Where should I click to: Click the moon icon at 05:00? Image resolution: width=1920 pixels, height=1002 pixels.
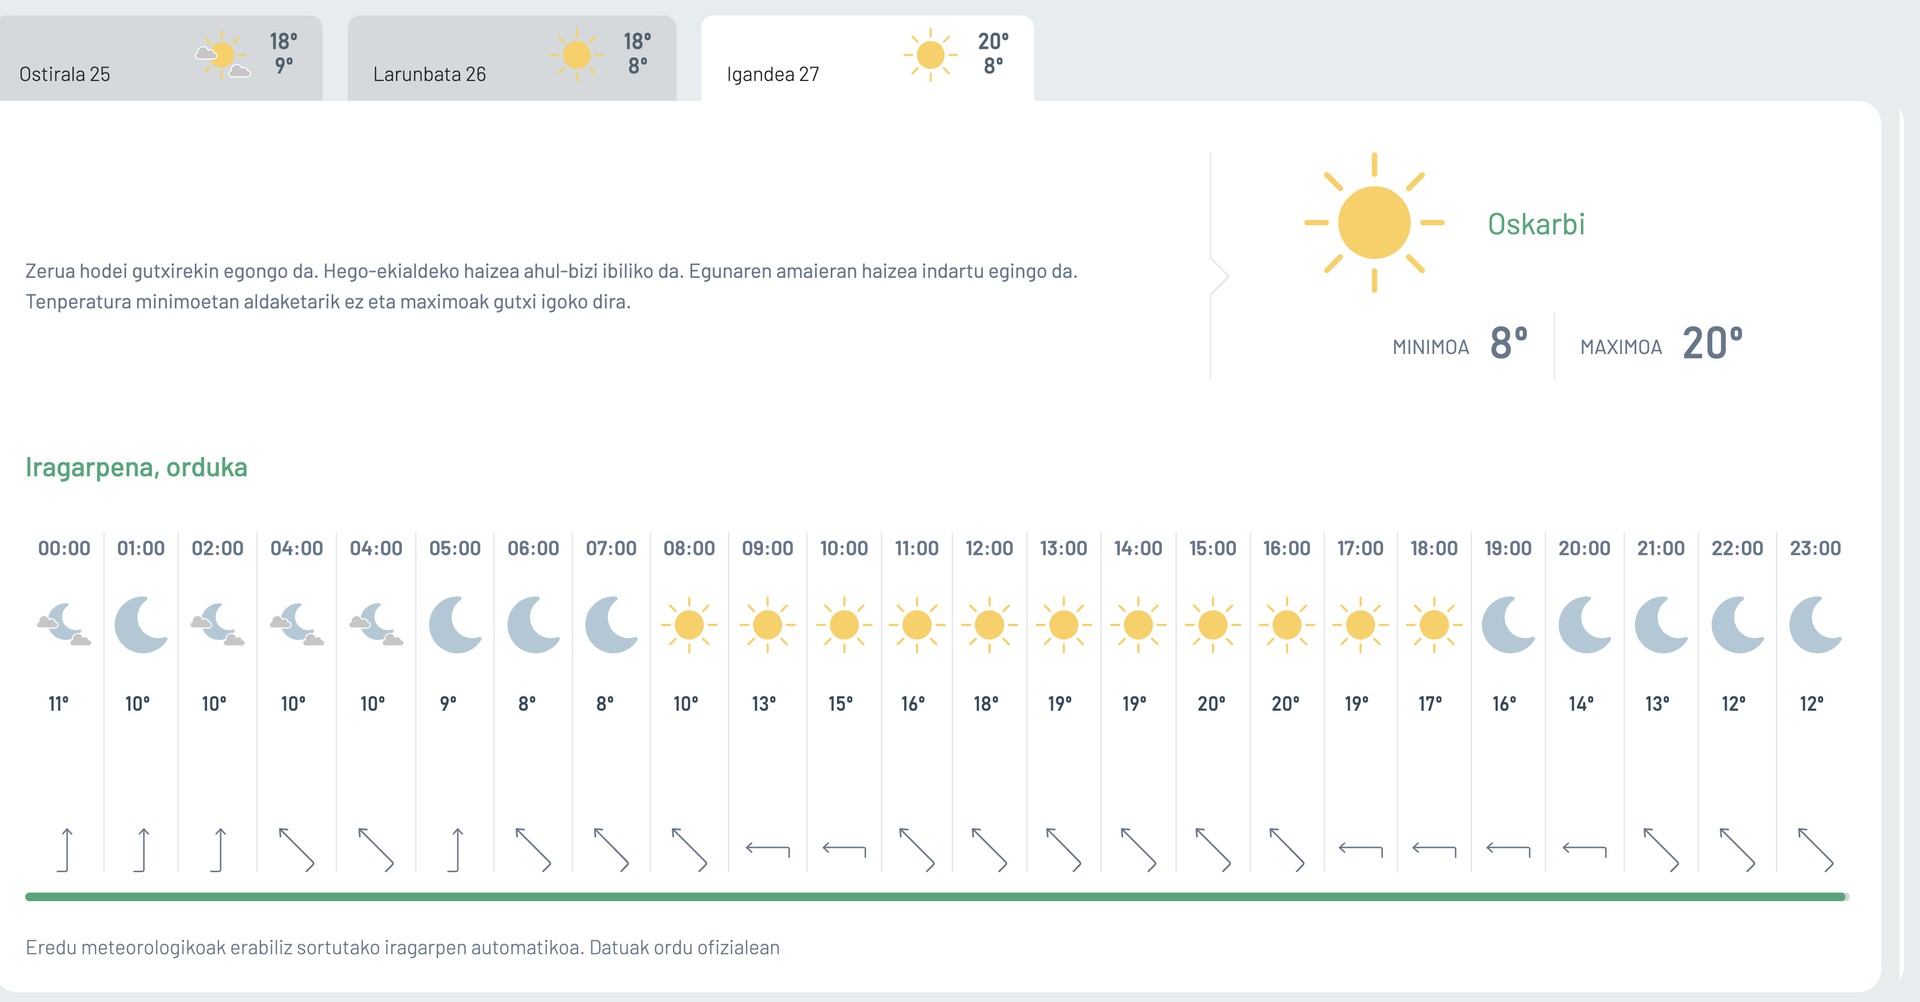coord(455,625)
